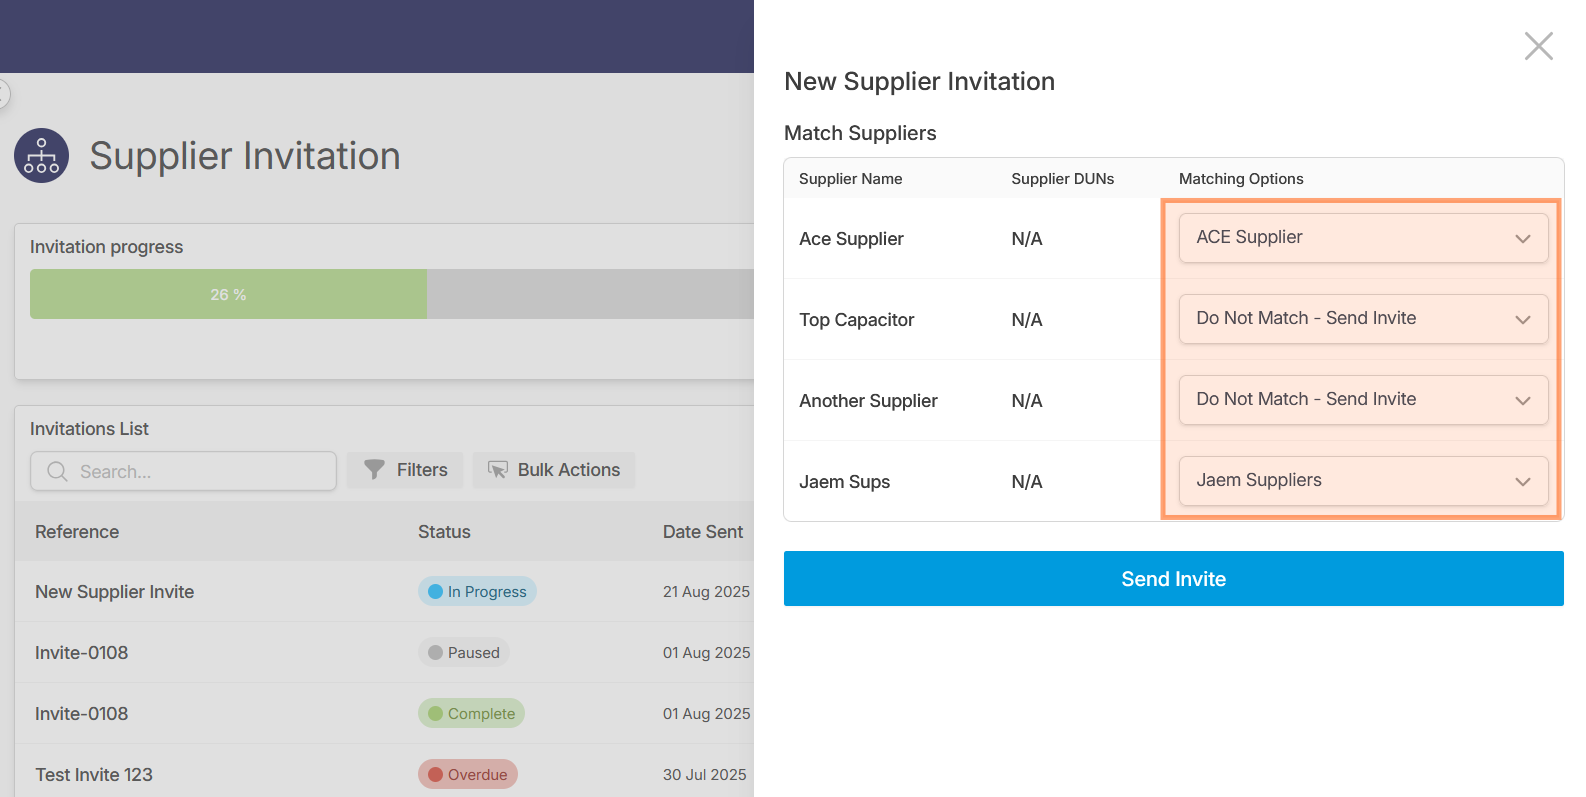Open matching options dropdown for Top Capacitor
Image resolution: width=1586 pixels, height=797 pixels.
pyautogui.click(x=1363, y=319)
